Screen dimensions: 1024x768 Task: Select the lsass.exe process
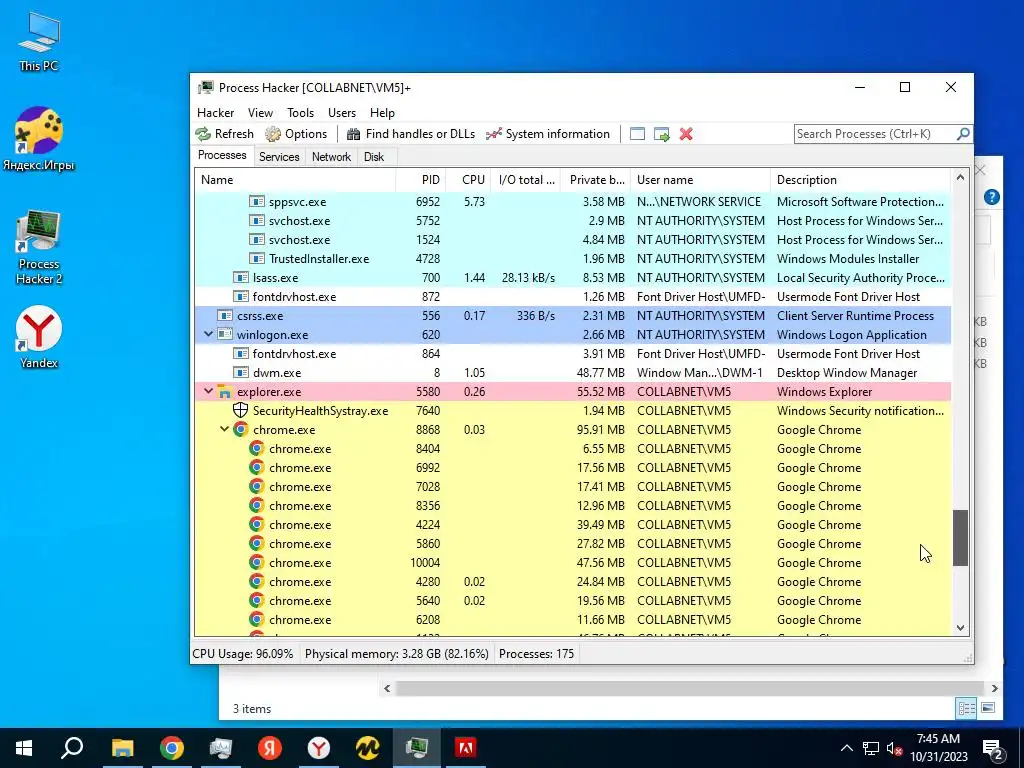pyautogui.click(x=573, y=278)
